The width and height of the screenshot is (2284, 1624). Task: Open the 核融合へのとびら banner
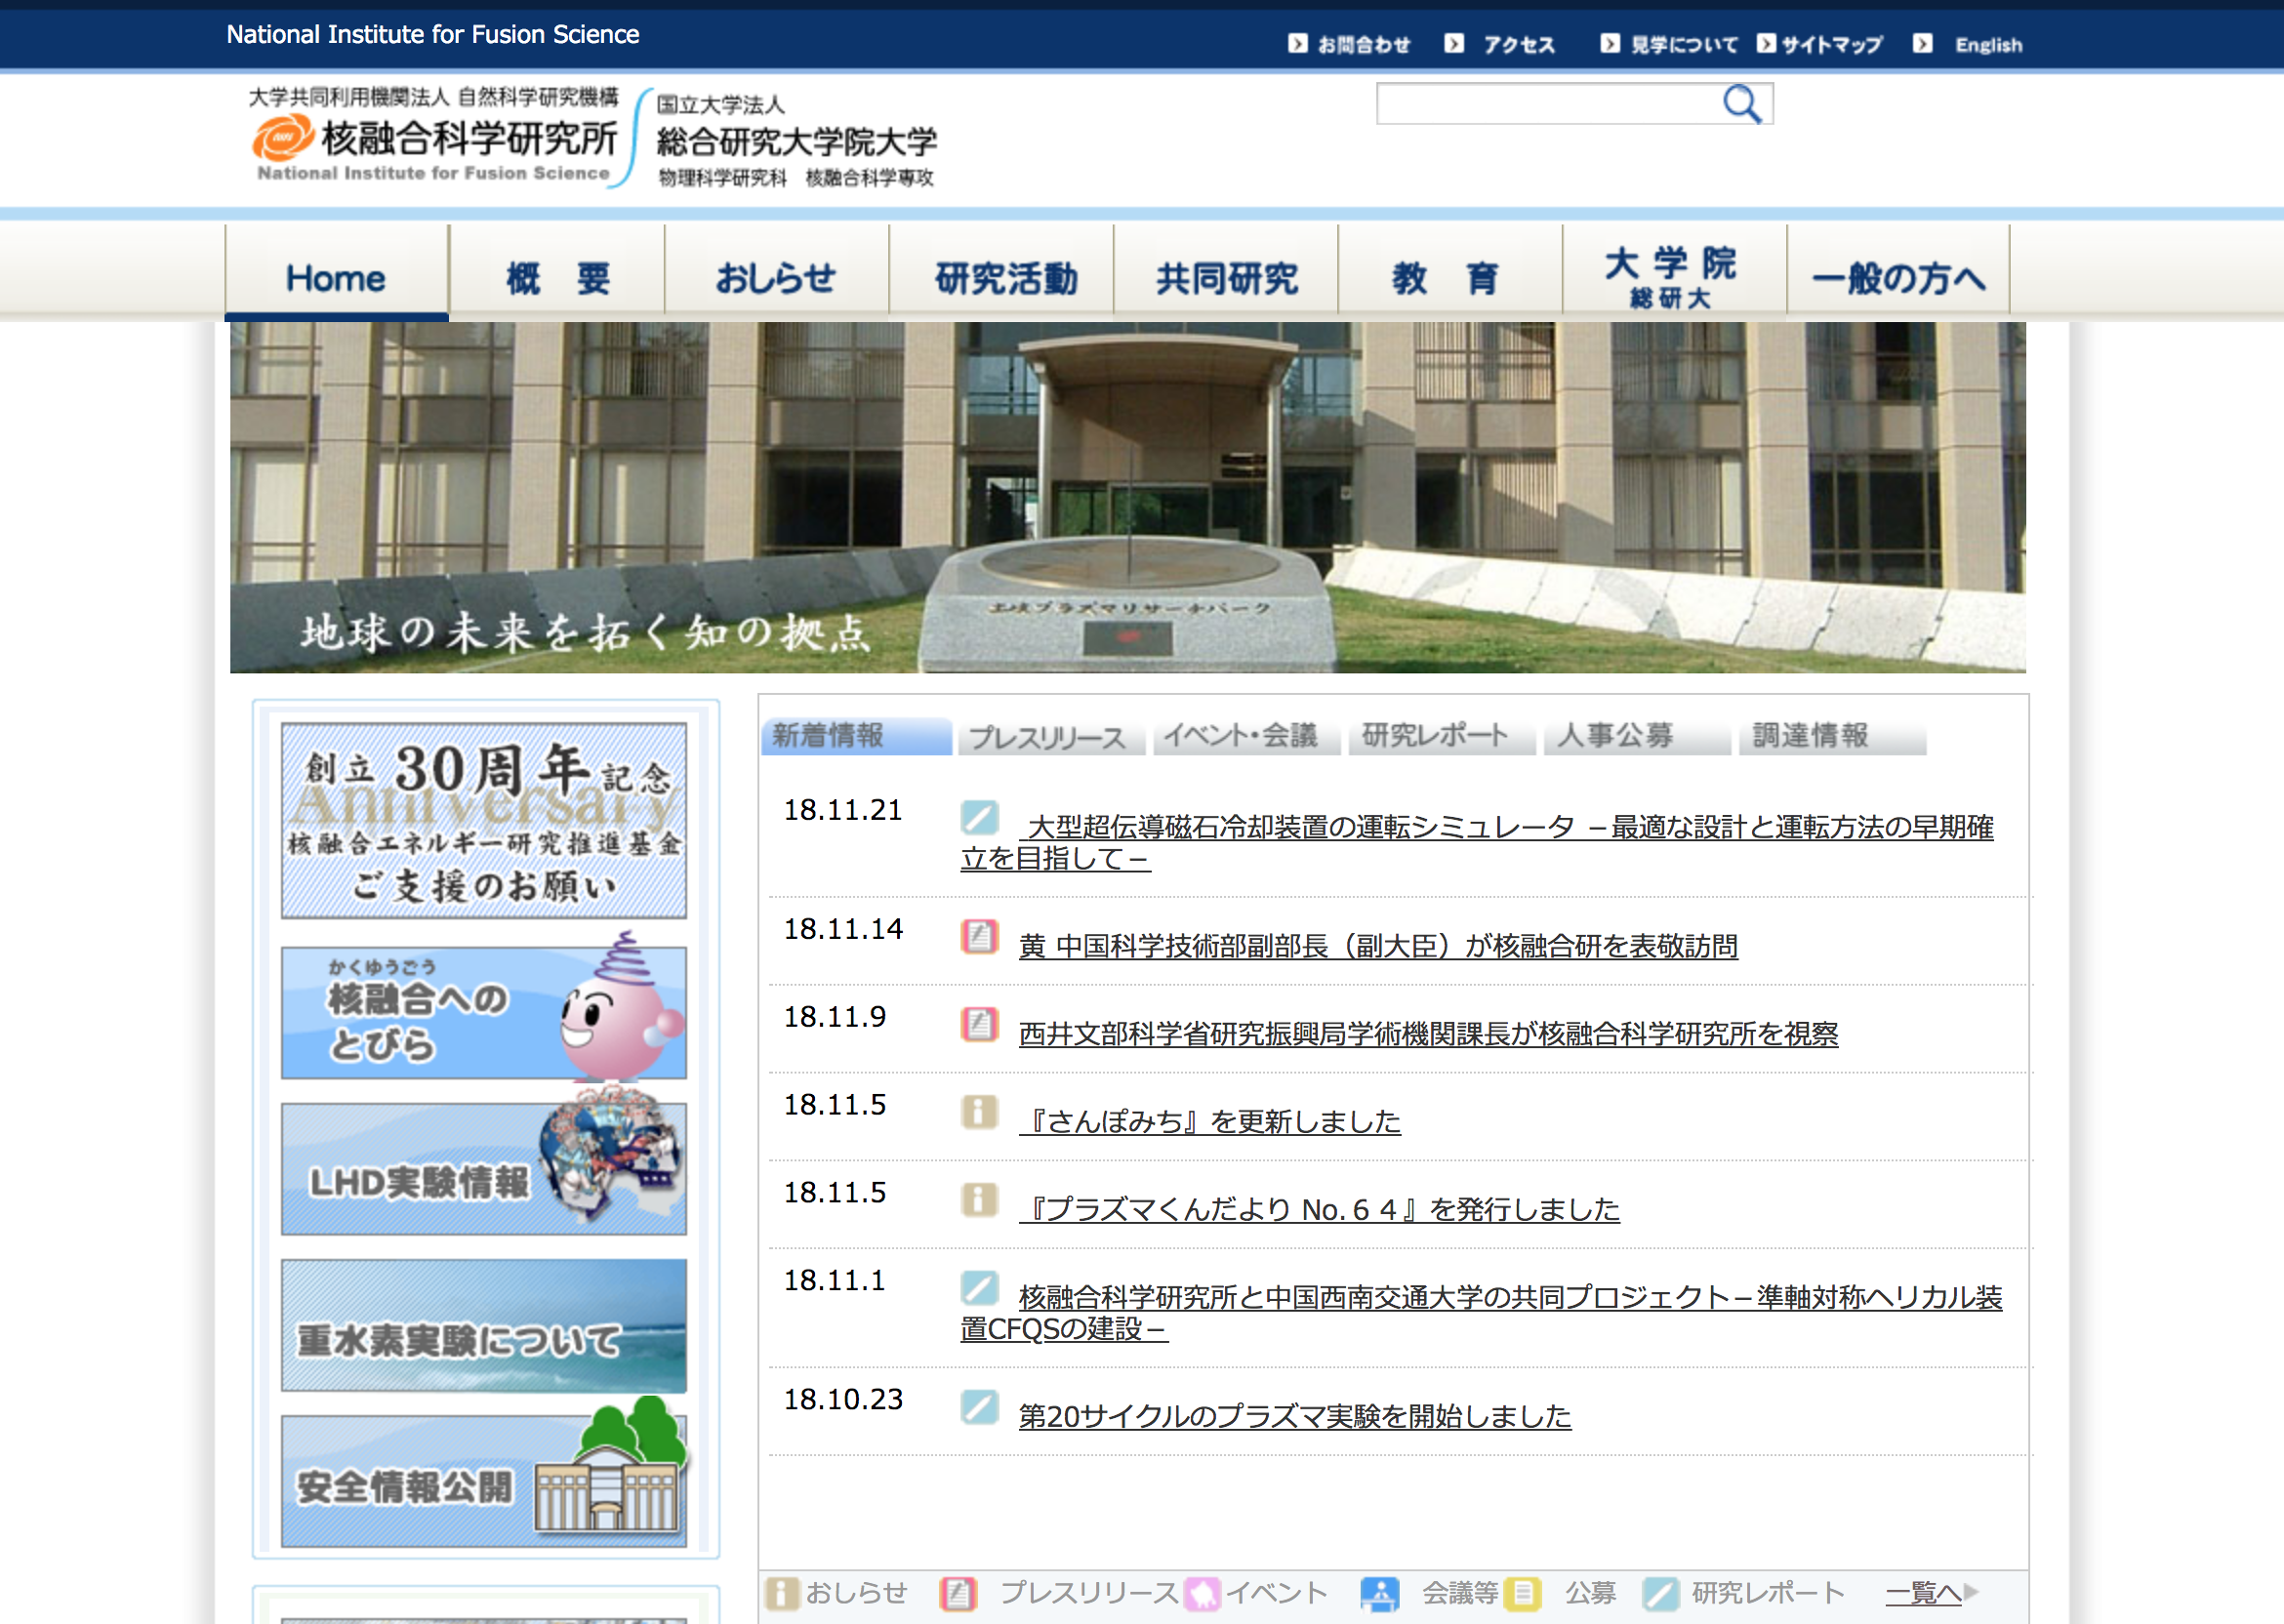coord(483,1011)
